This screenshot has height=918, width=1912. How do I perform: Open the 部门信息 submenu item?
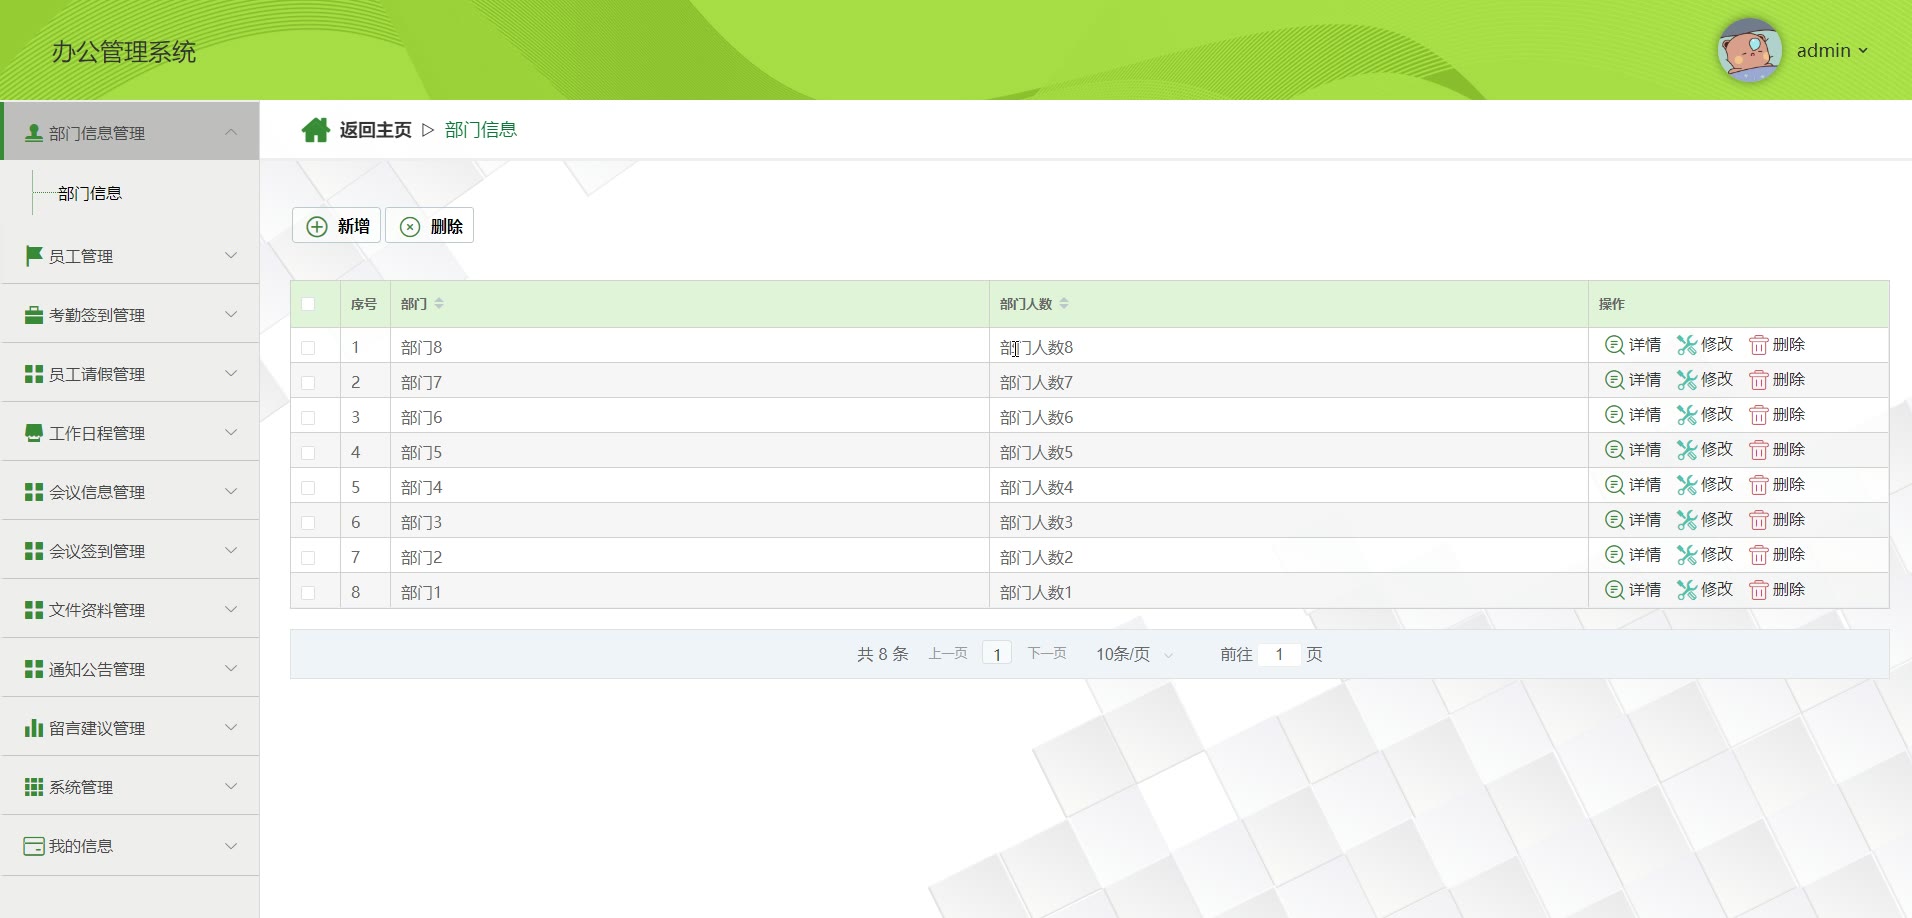click(90, 193)
